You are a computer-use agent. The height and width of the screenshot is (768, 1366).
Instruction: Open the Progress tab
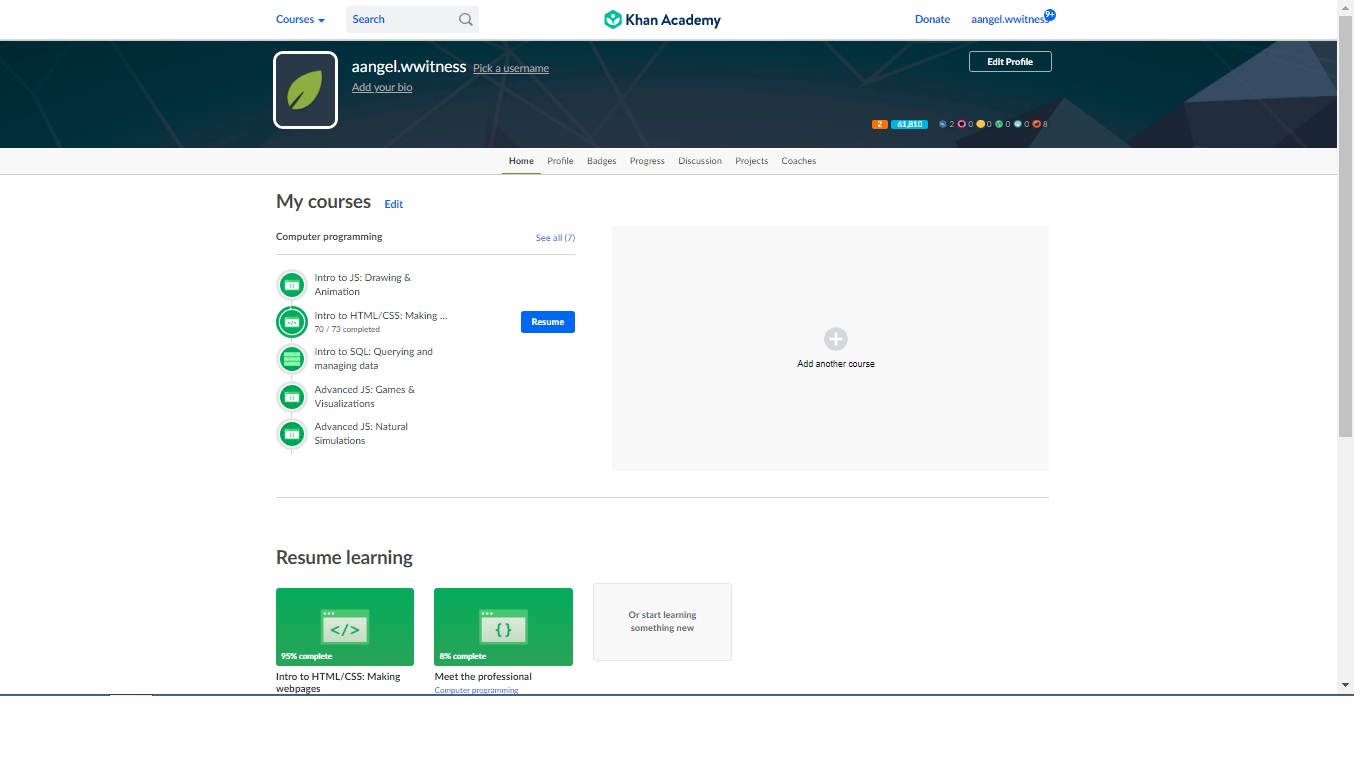647,161
